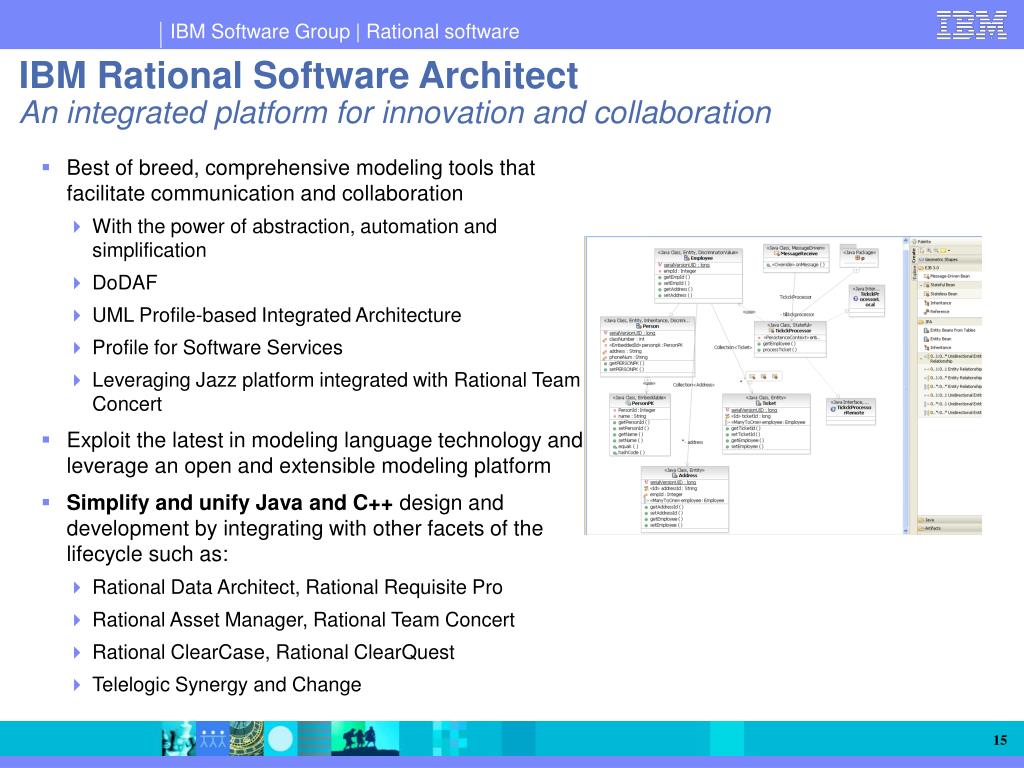Select the TicketProcessorLocal interface box

point(867,301)
